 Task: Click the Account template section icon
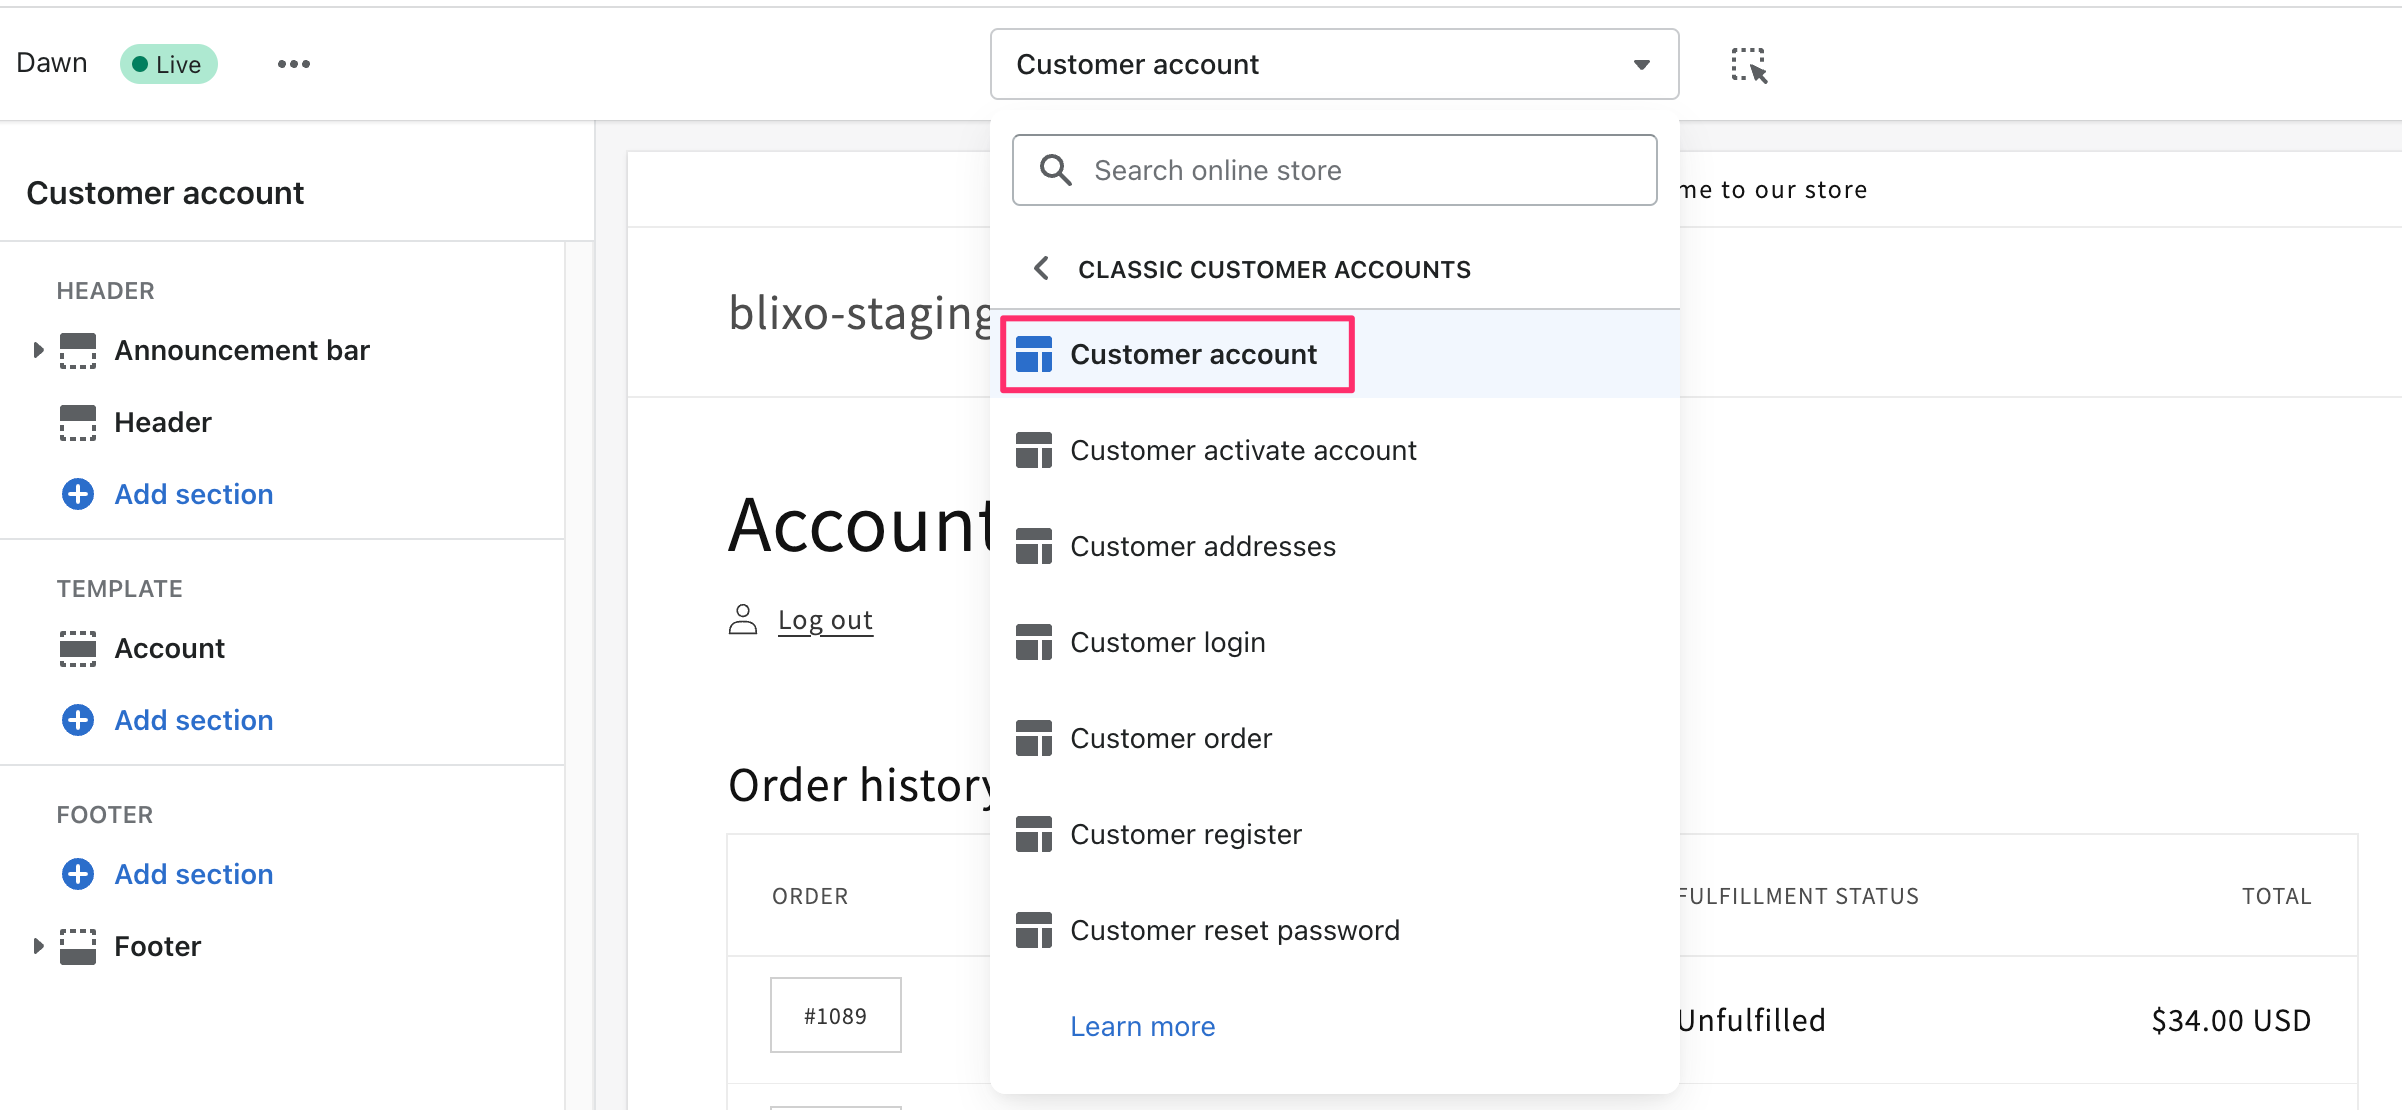[78, 648]
